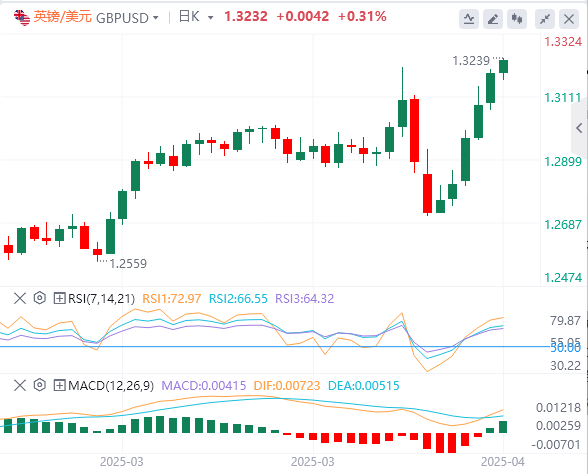This screenshot has width=588, height=474.
Task: Remove the MACD indicator with X
Action: 20,385
